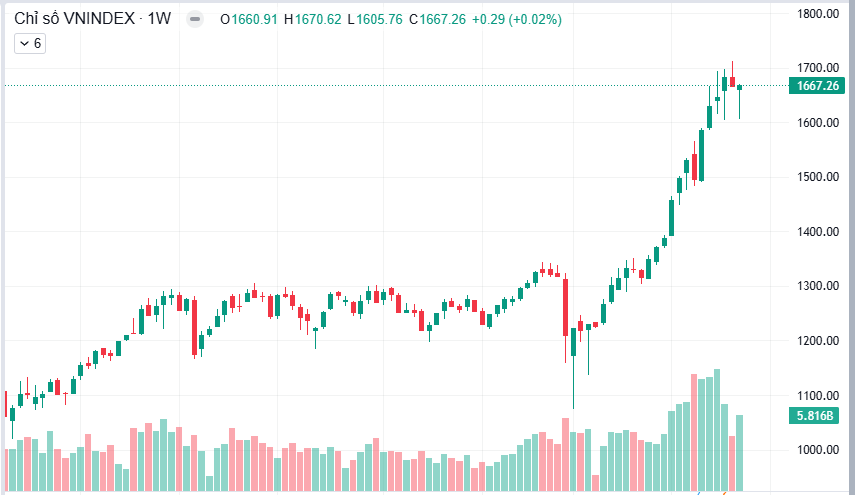Click the +0.29 (+0.02%) change value
The width and height of the screenshot is (855, 495).
pos(516,20)
